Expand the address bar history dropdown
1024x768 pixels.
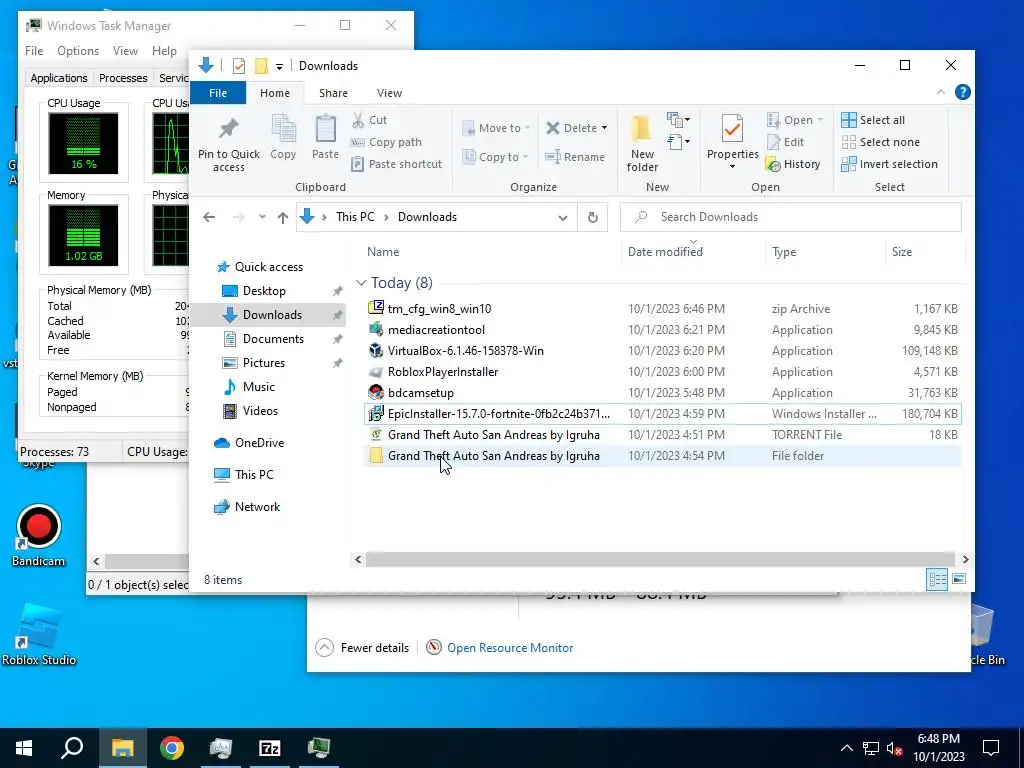click(562, 217)
